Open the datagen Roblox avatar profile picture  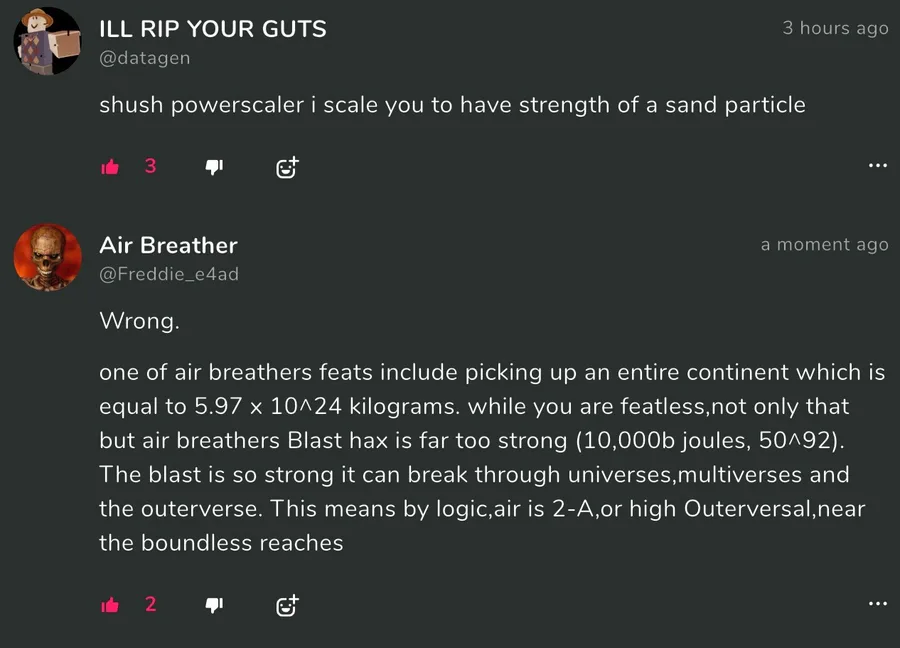[48, 41]
